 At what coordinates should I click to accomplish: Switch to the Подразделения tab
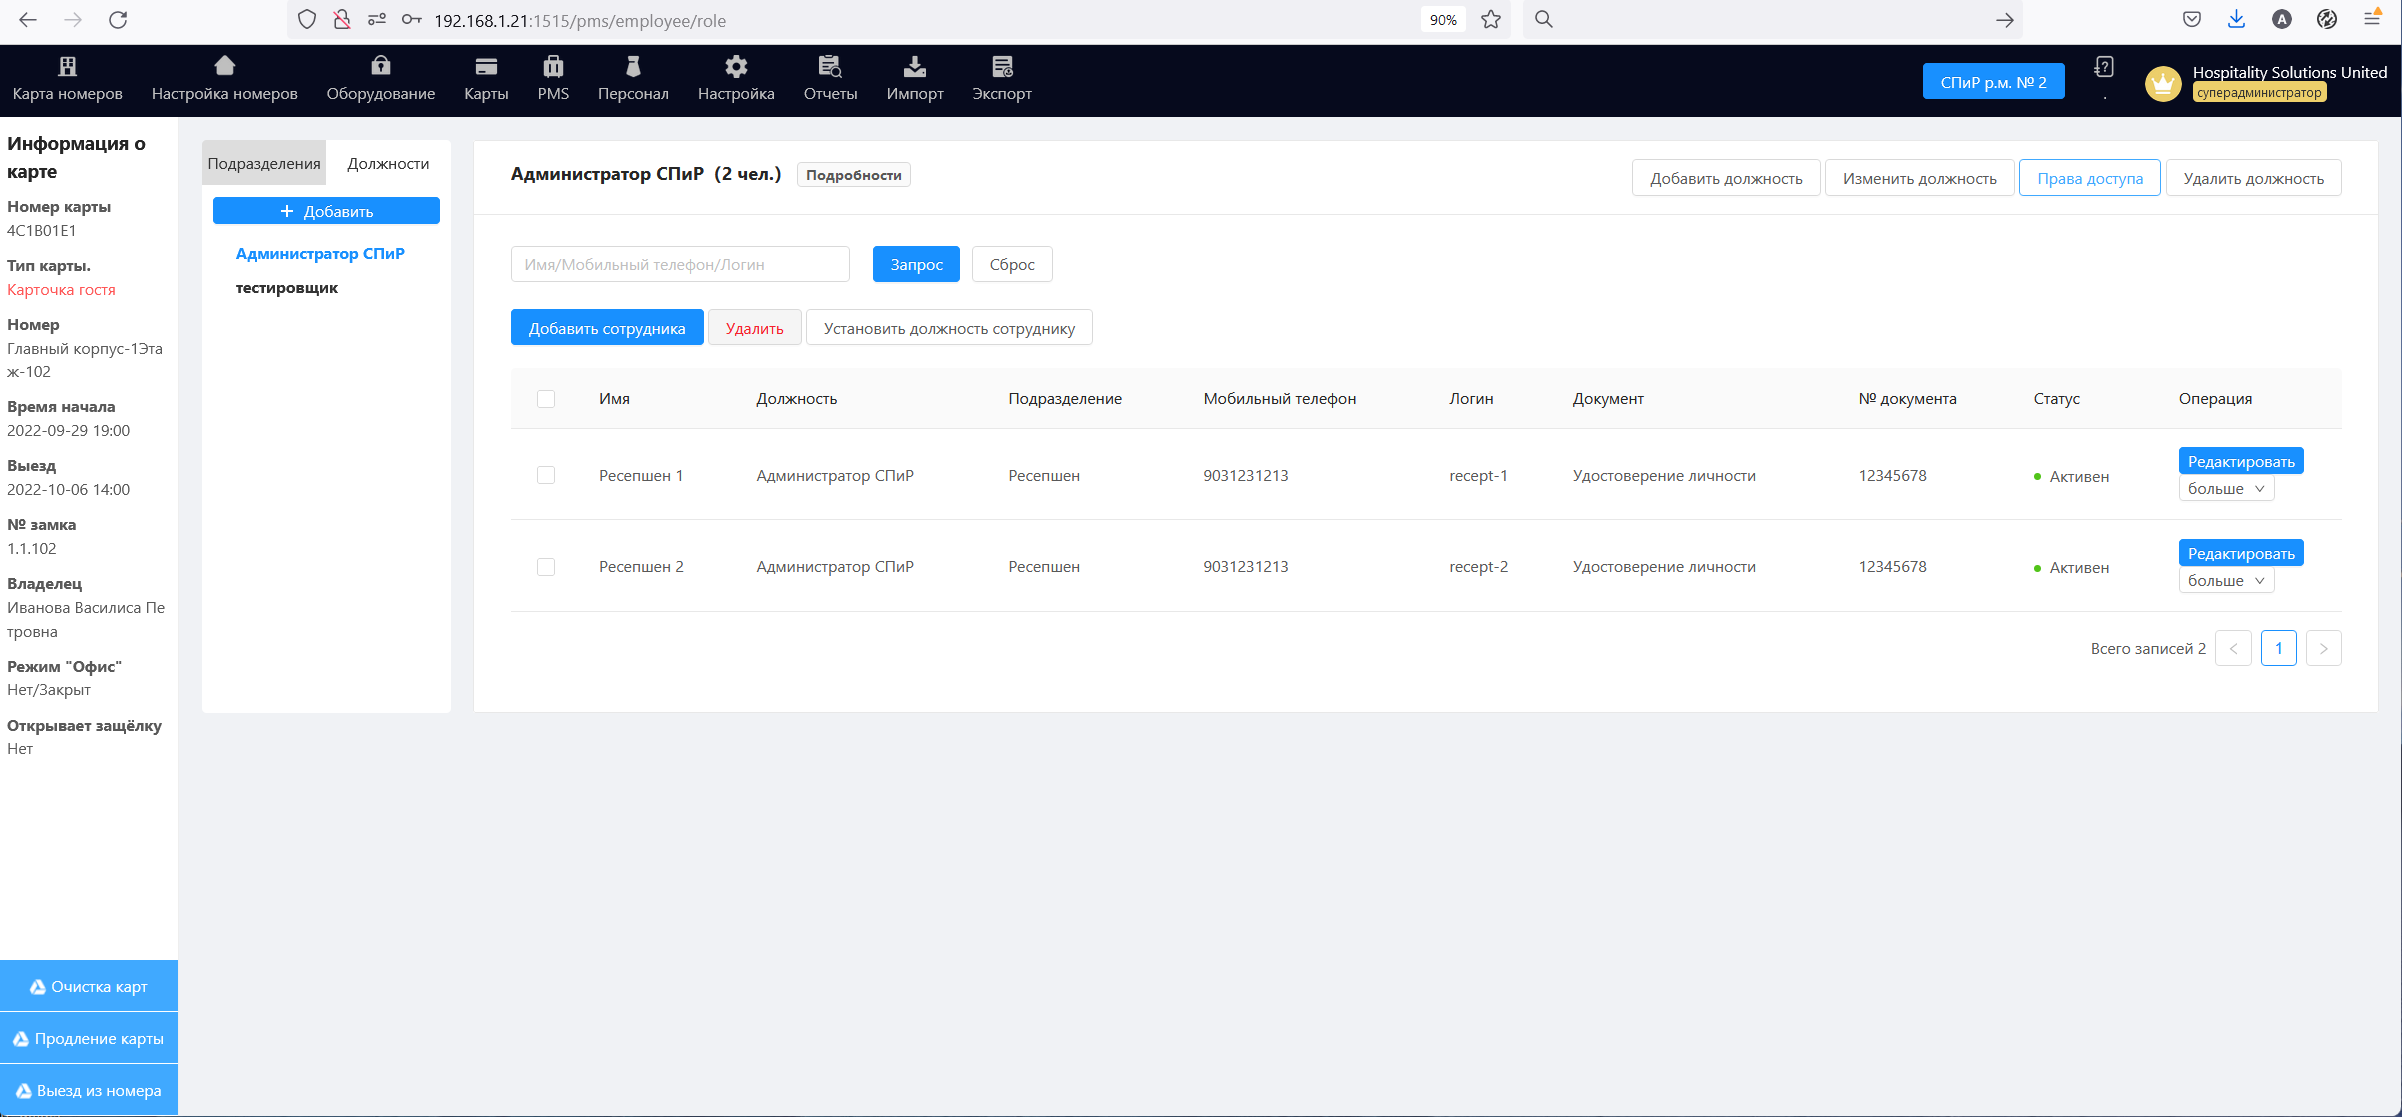pyautogui.click(x=264, y=164)
